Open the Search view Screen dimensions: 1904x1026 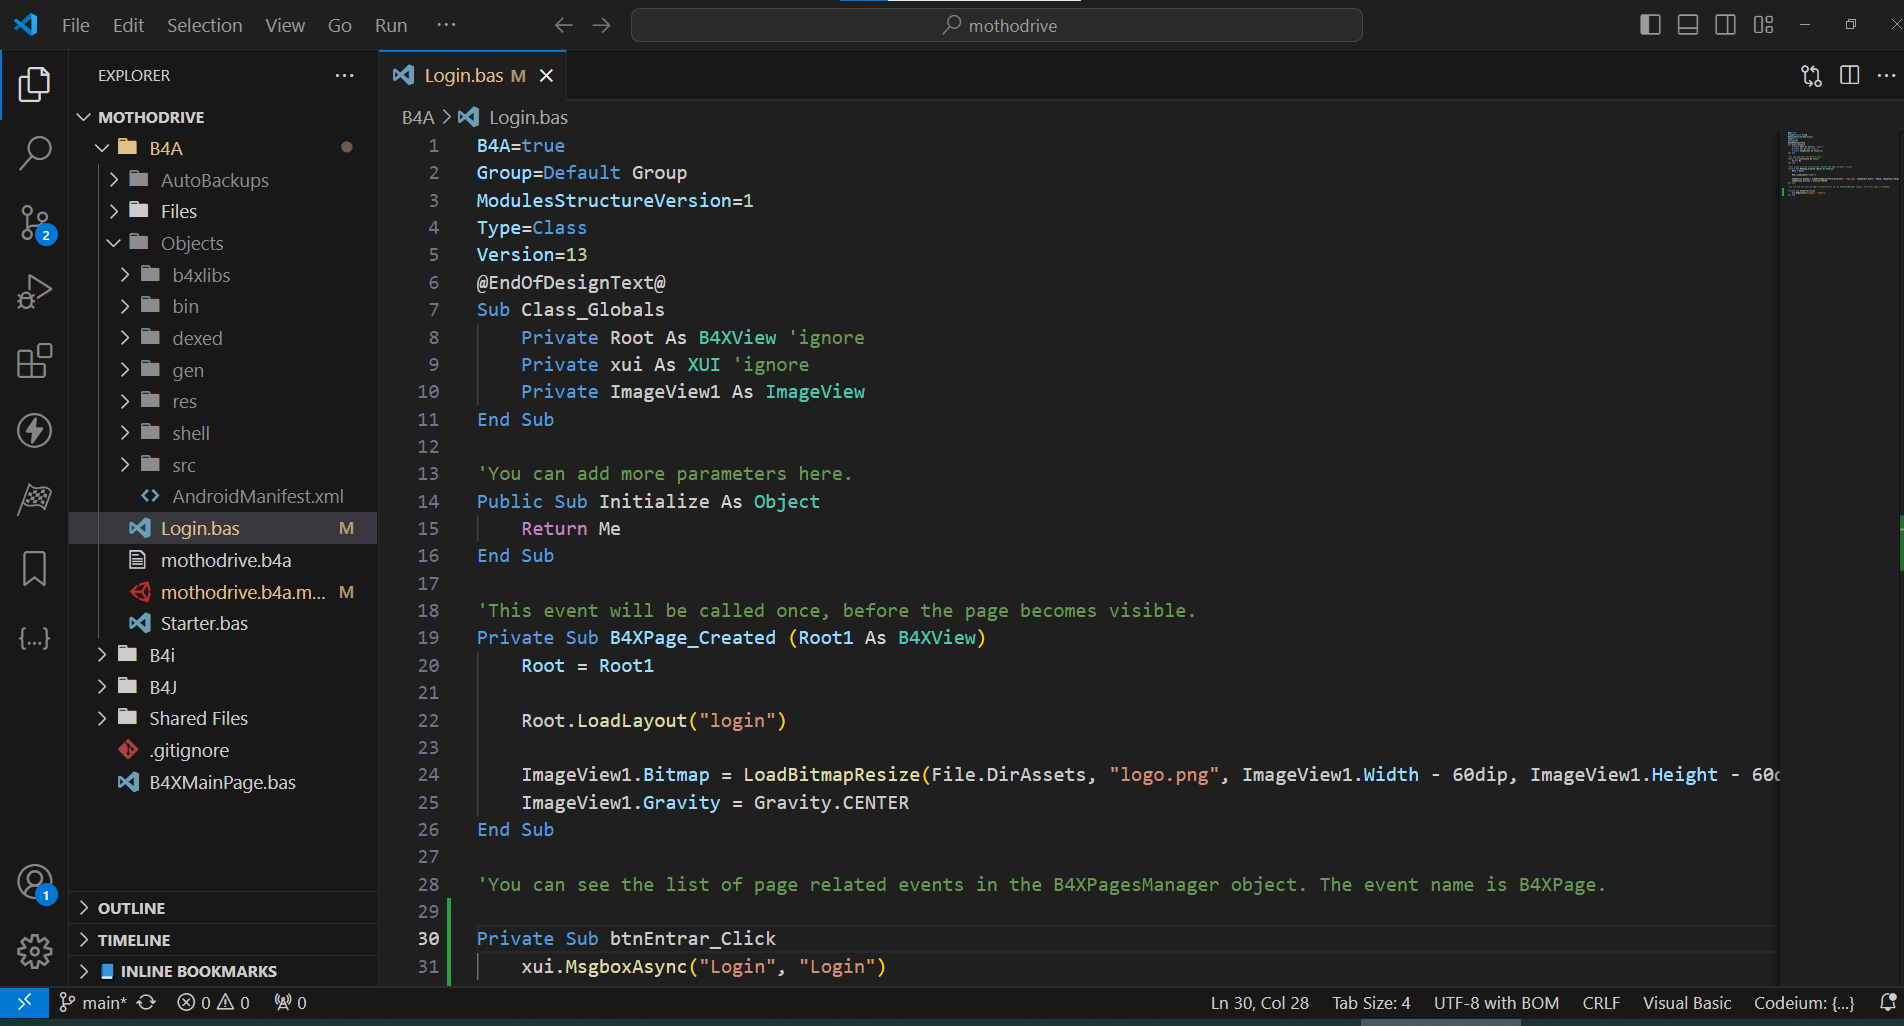tap(34, 153)
